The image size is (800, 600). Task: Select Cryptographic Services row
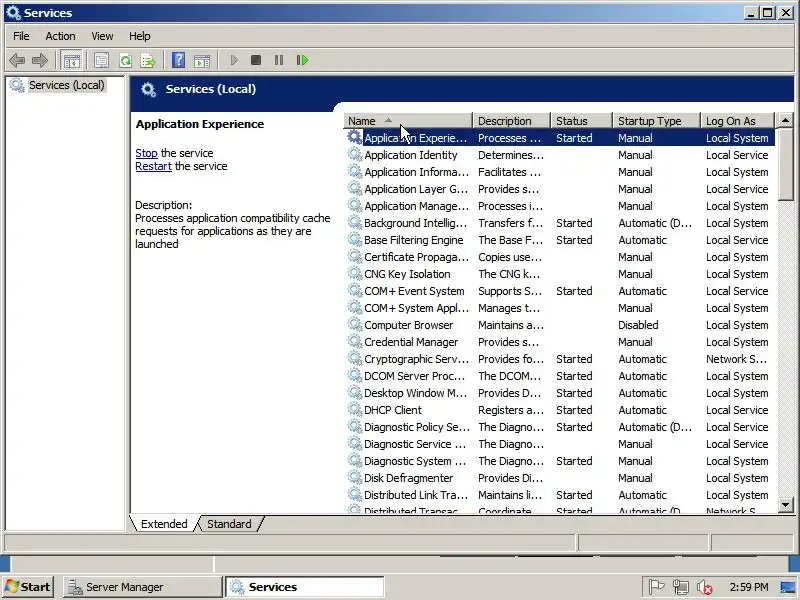[560, 359]
